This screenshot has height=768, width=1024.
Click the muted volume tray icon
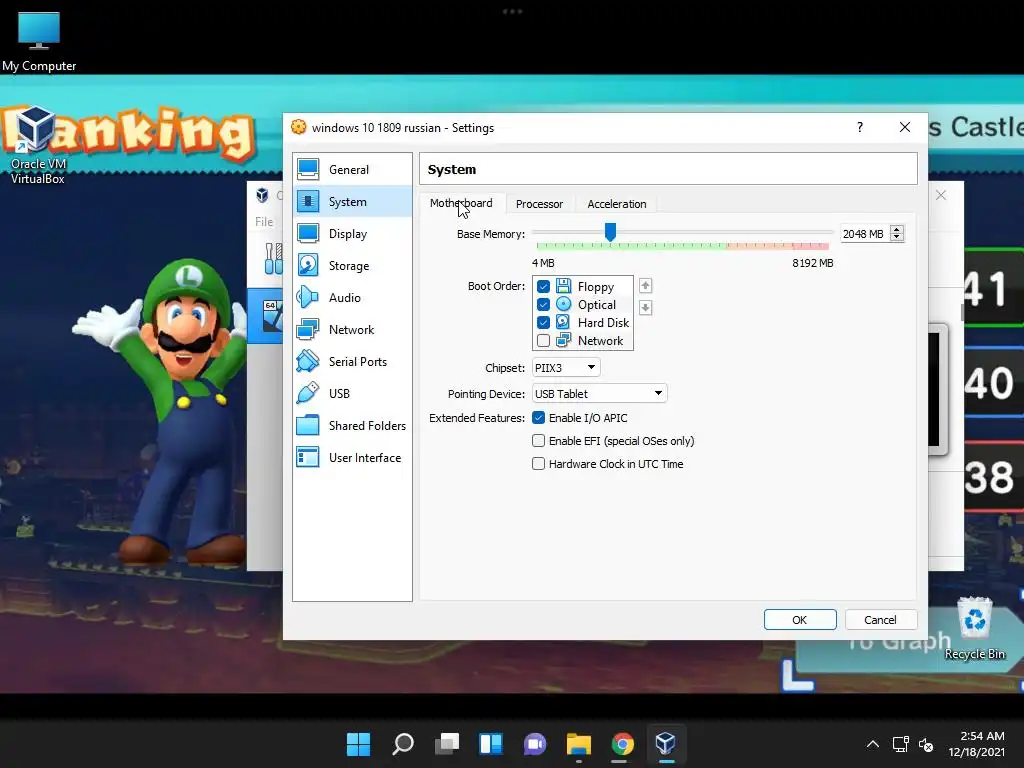pos(925,744)
